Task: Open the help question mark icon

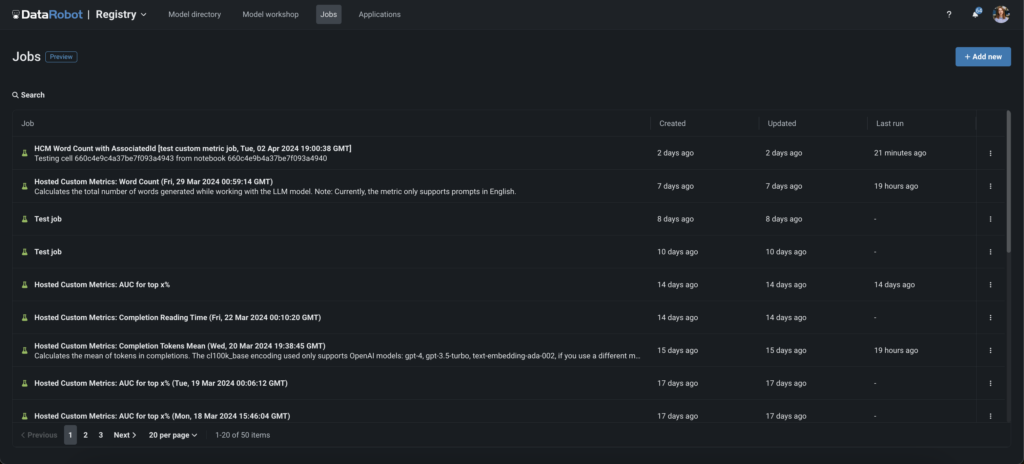Action: pyautogui.click(x=949, y=14)
